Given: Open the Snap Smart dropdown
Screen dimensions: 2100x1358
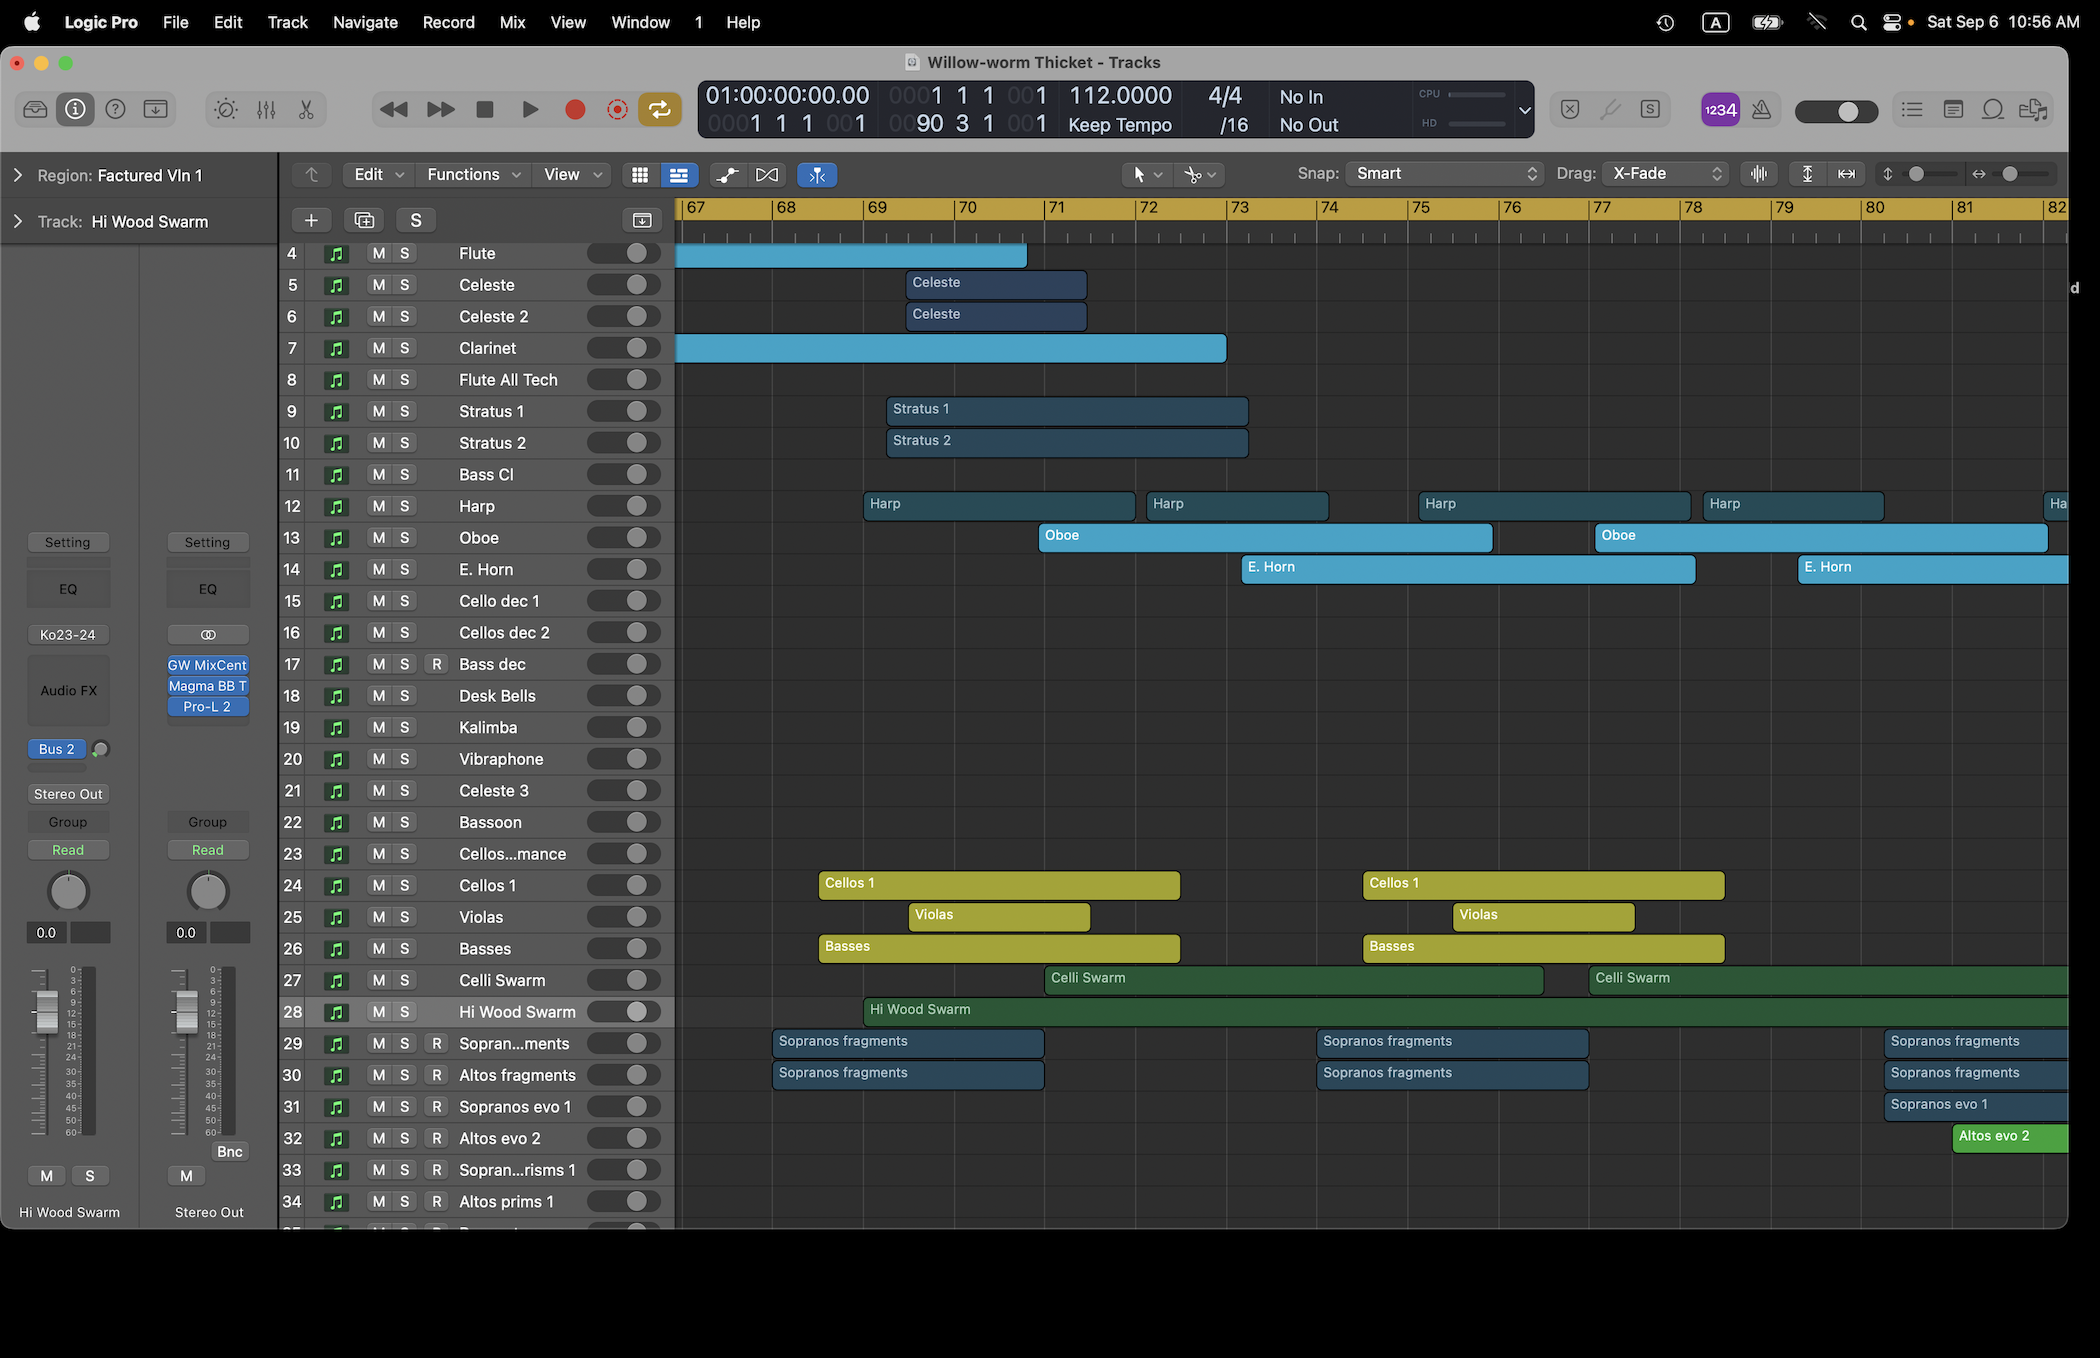Looking at the screenshot, I should click(1443, 174).
